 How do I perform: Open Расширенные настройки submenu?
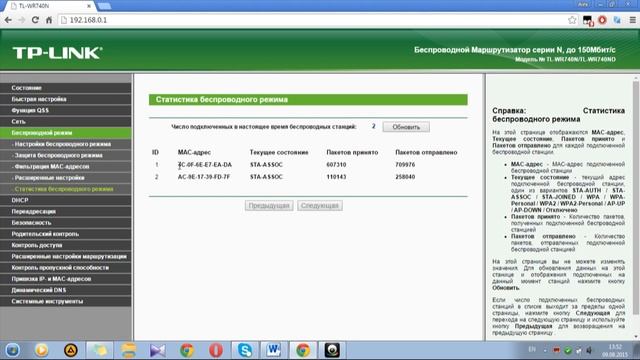click(x=66, y=178)
